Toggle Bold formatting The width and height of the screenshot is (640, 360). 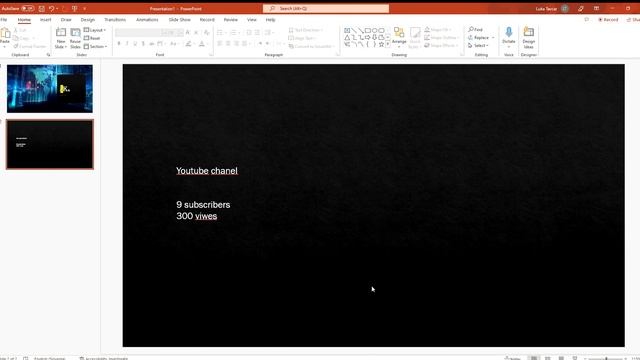click(119, 44)
